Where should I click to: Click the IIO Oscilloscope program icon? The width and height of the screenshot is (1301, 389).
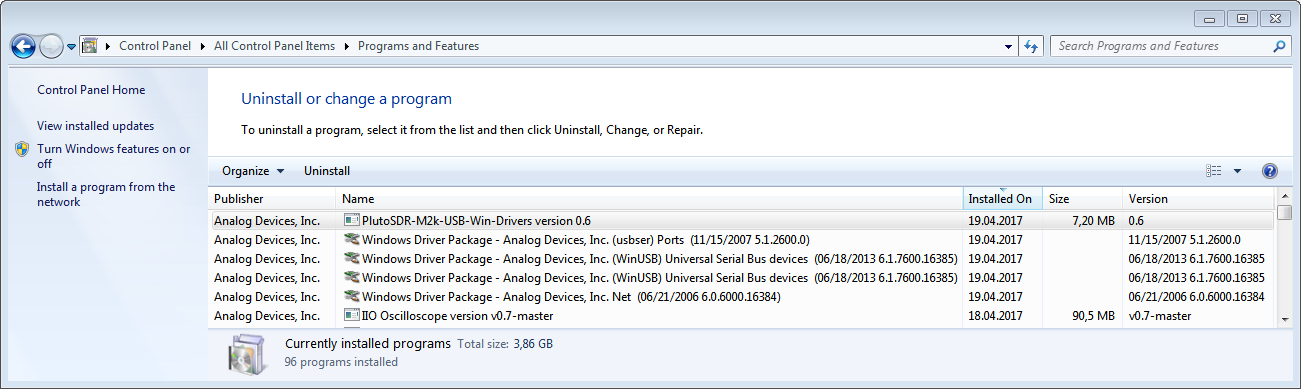351,316
